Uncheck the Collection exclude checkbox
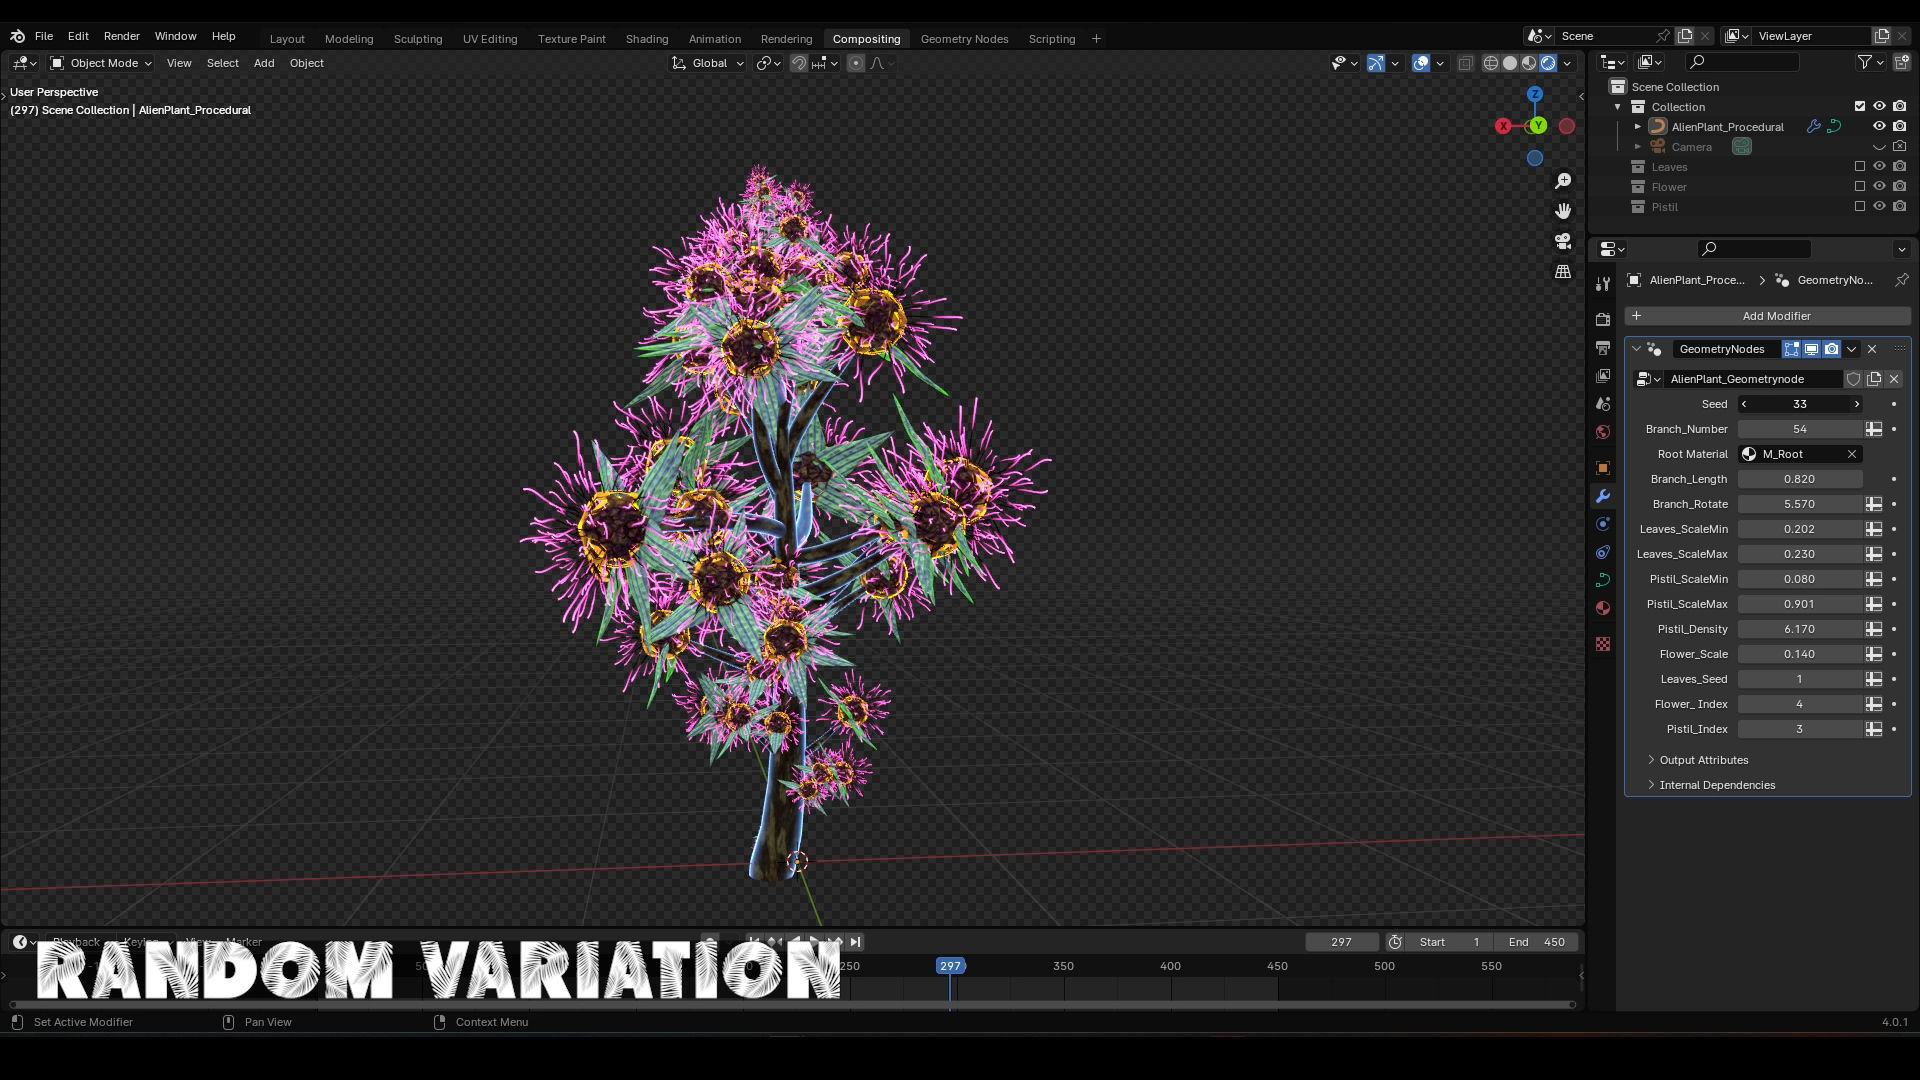This screenshot has width=1920, height=1080. coord(1860,106)
